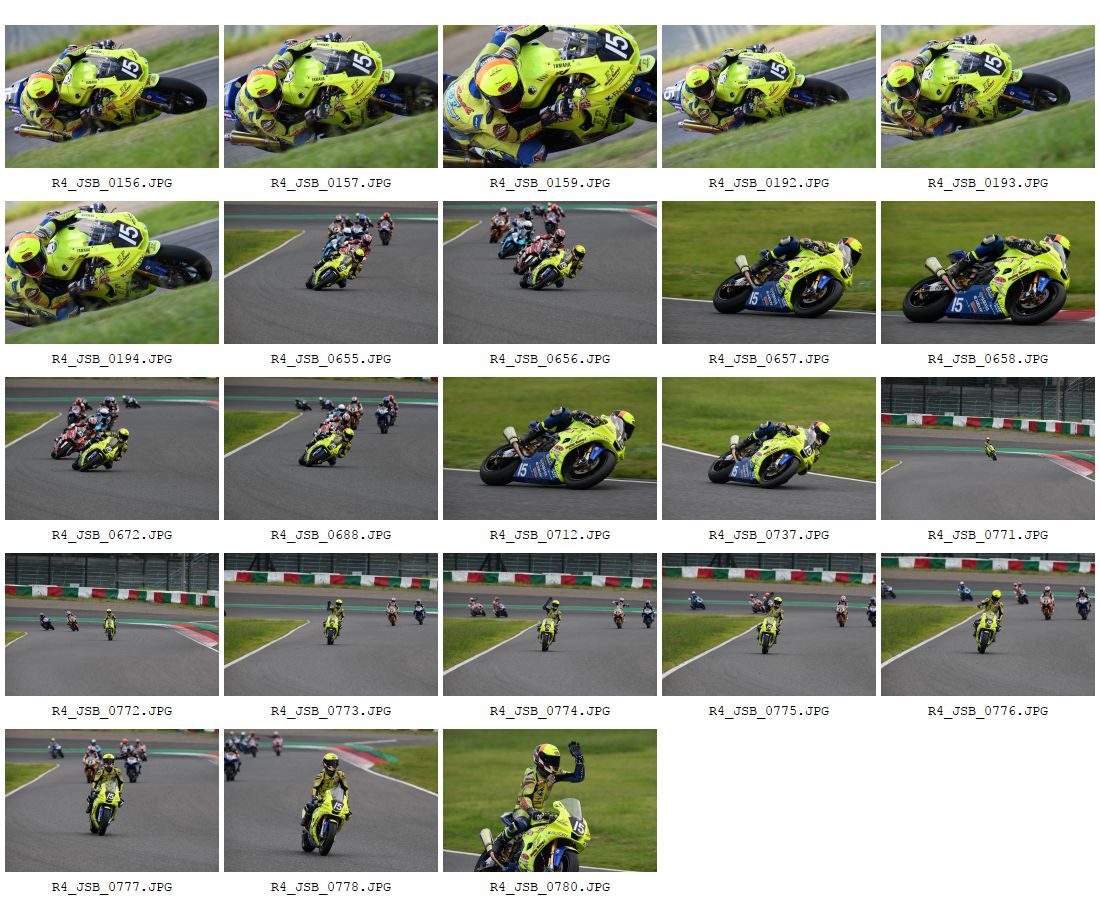The image size is (1100, 900).
Task: Select thumbnail R4_JSB_0776.JPG
Action: coord(988,624)
